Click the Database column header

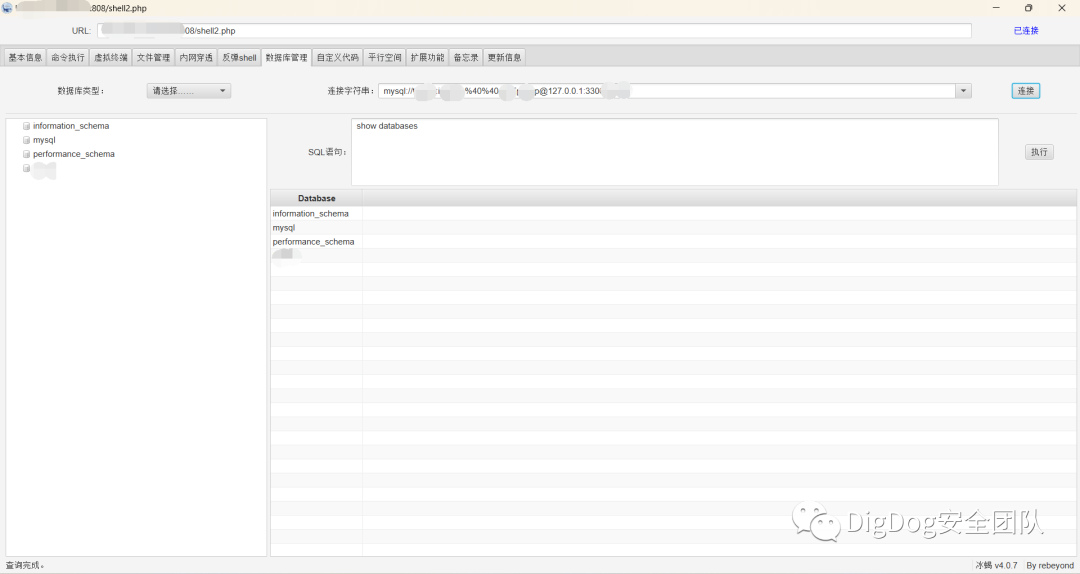(x=316, y=198)
